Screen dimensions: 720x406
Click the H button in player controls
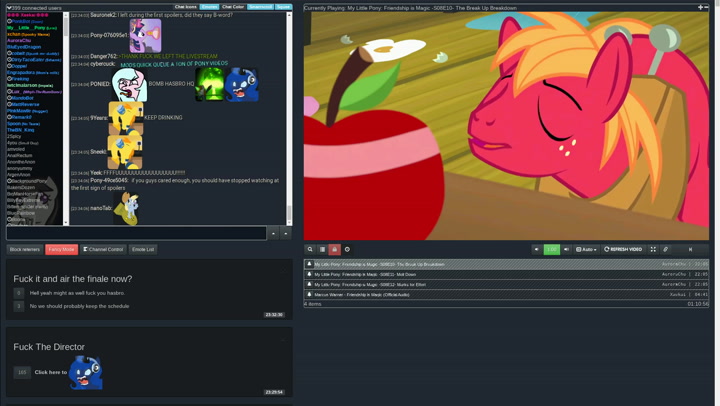point(690,249)
